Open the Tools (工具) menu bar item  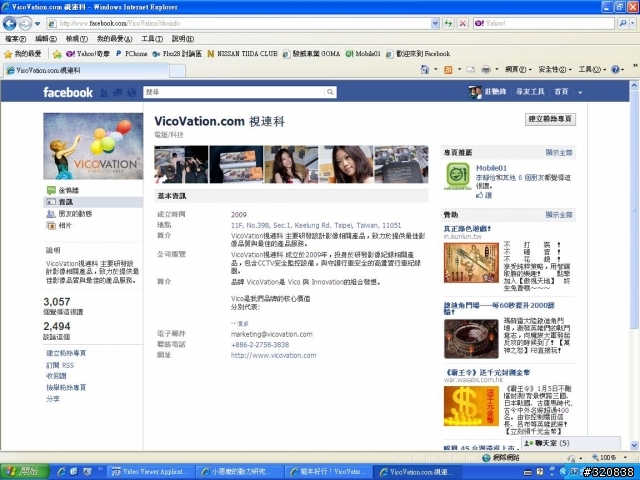(152, 39)
